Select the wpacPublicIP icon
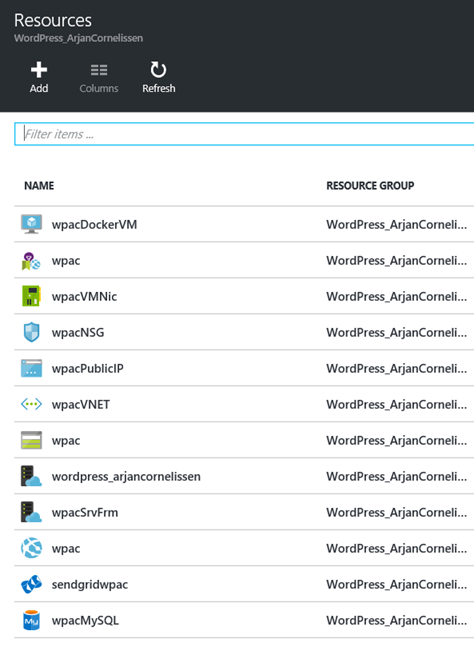This screenshot has height=647, width=474. click(31, 368)
